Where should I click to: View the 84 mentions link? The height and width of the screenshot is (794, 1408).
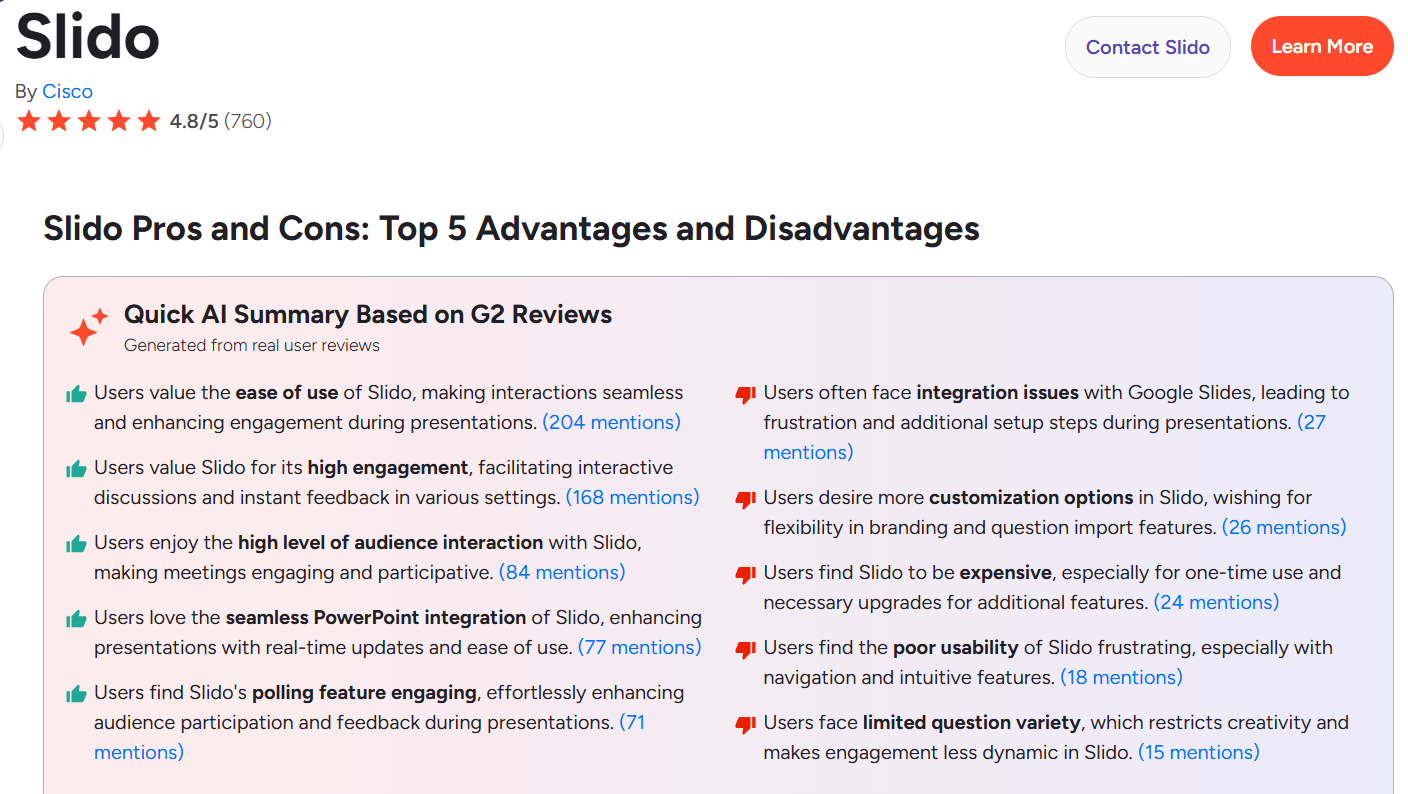pyautogui.click(x=561, y=572)
